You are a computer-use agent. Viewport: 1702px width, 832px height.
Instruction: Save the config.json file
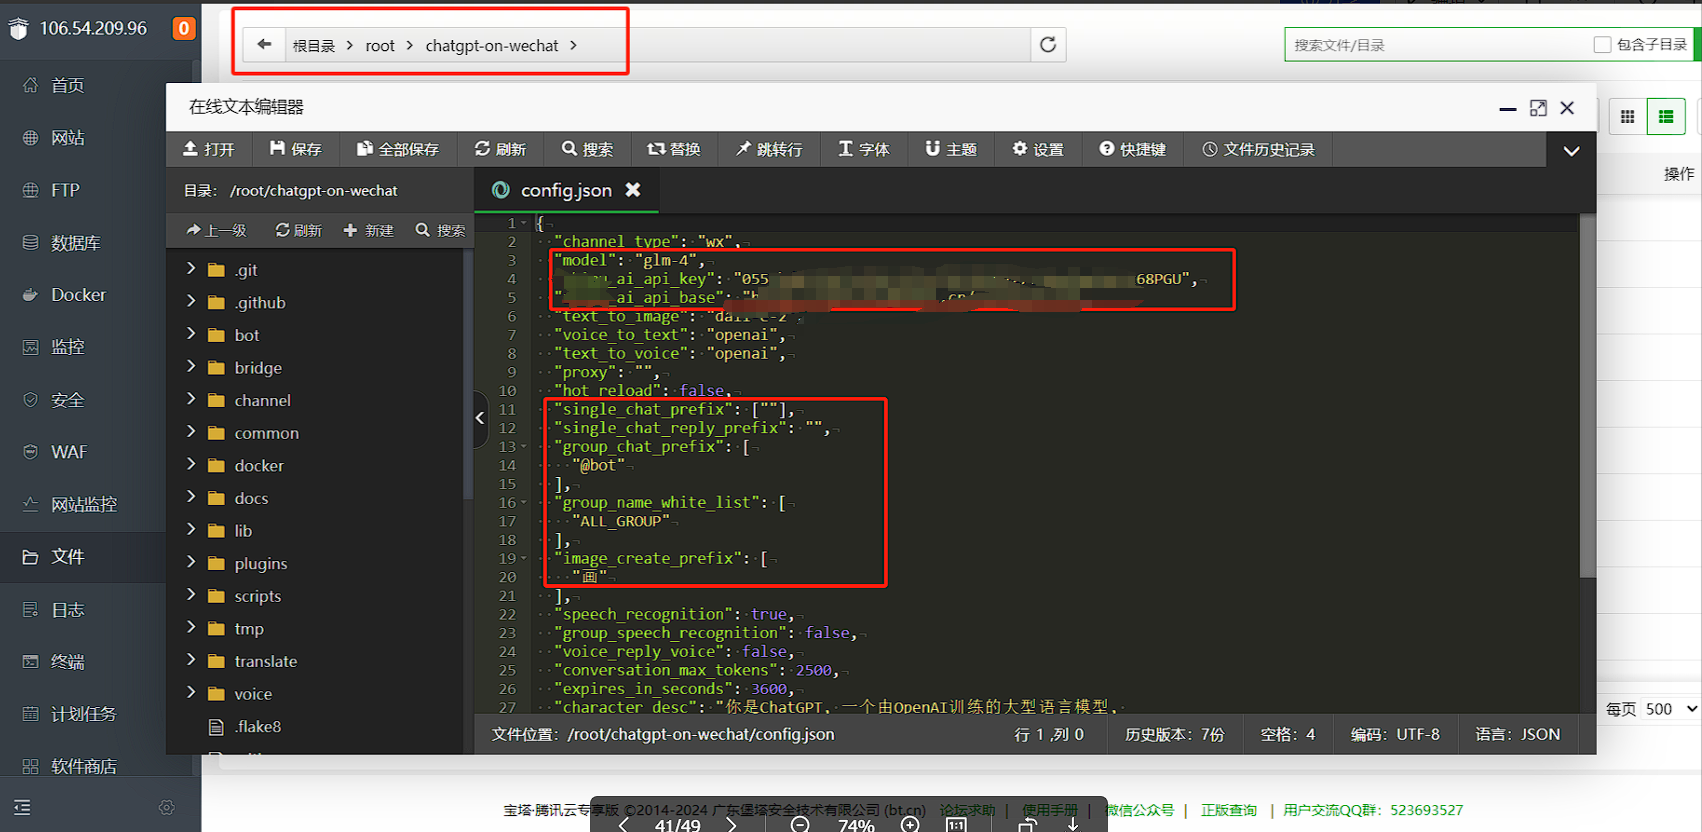coord(296,149)
